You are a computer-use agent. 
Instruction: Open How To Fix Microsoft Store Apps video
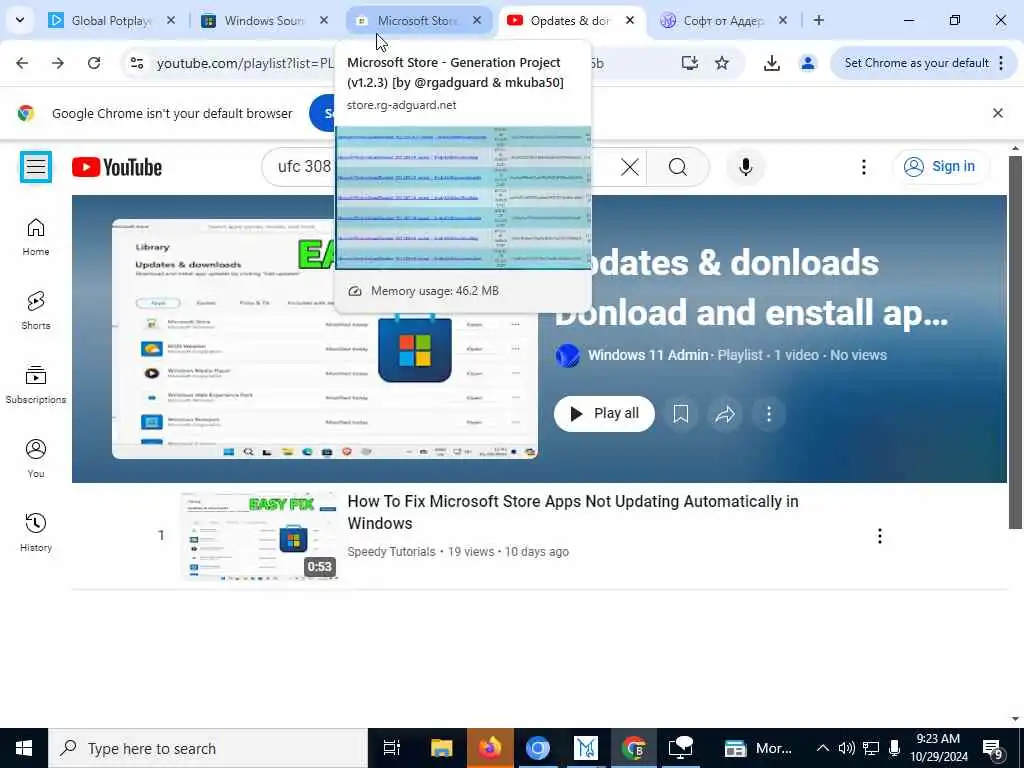tap(573, 512)
